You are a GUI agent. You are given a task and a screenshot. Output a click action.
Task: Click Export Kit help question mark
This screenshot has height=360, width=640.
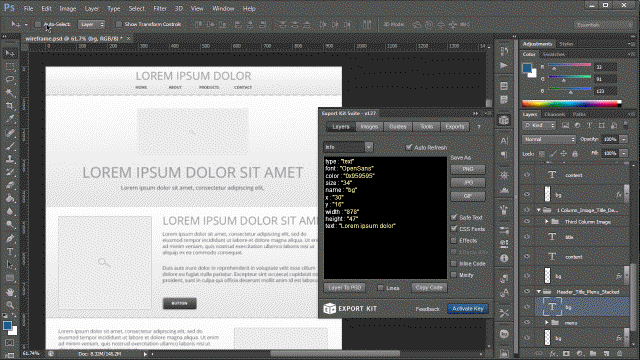479,127
